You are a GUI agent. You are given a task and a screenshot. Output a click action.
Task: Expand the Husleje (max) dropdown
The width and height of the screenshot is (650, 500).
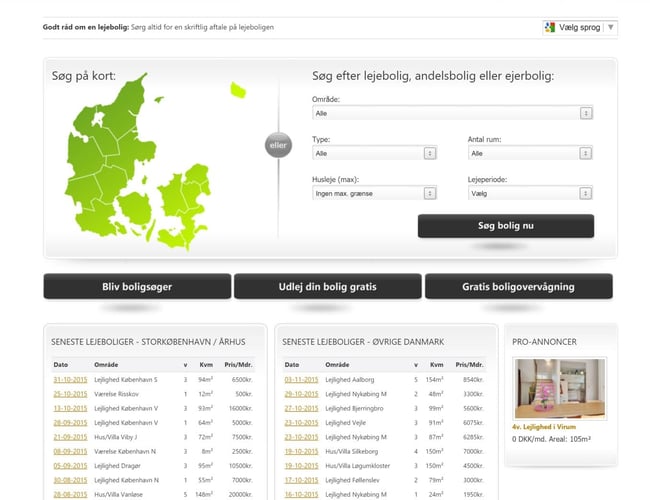pyautogui.click(x=373, y=193)
